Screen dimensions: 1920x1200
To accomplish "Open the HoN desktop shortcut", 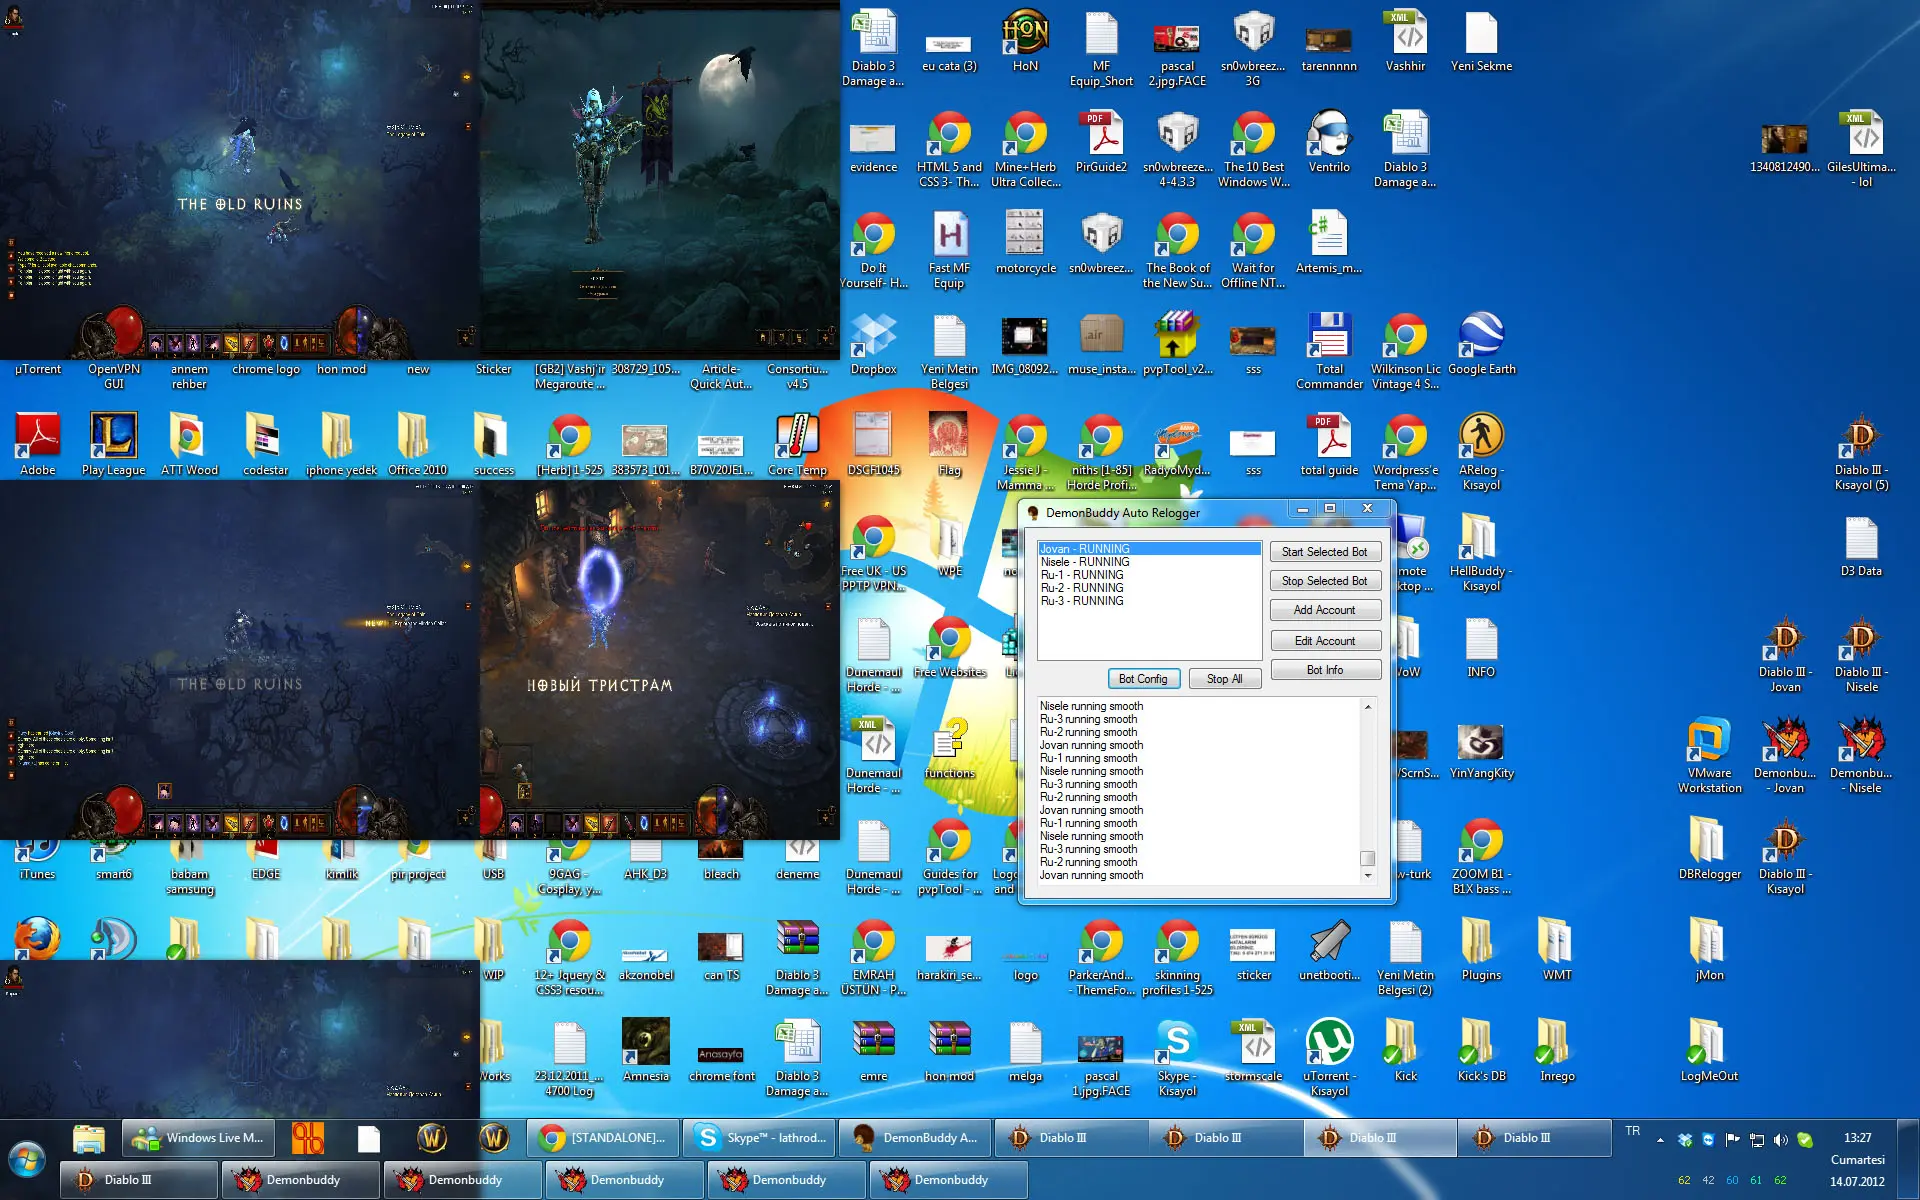I will point(1025,40).
